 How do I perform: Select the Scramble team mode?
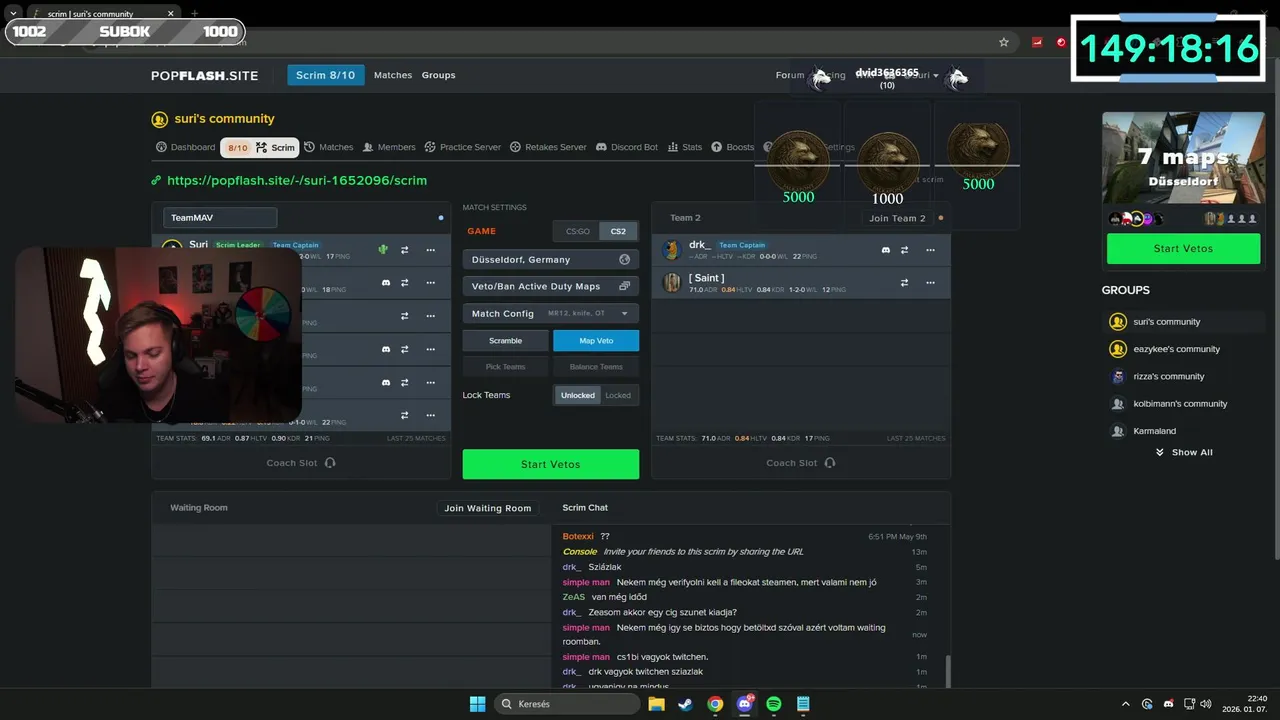coord(505,341)
